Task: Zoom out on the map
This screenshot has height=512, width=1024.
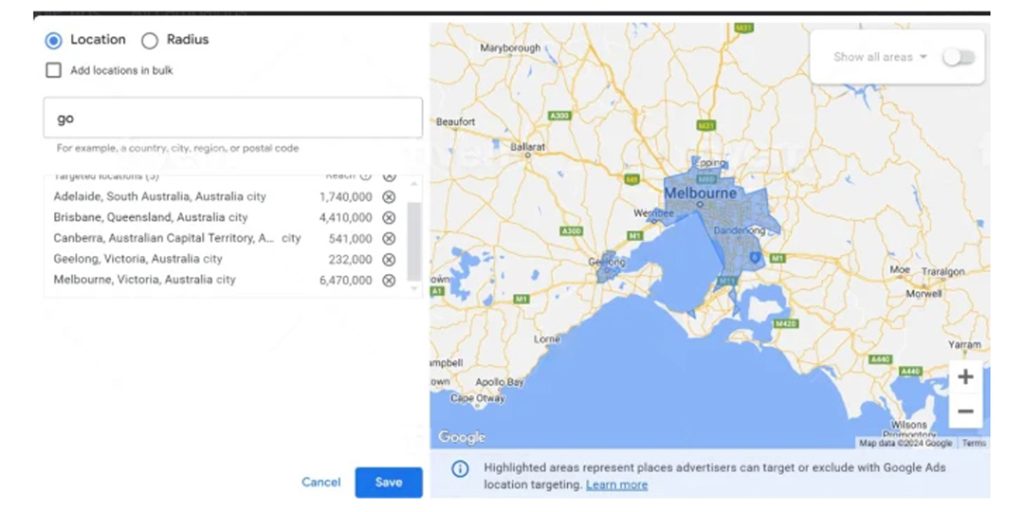Action: (965, 411)
